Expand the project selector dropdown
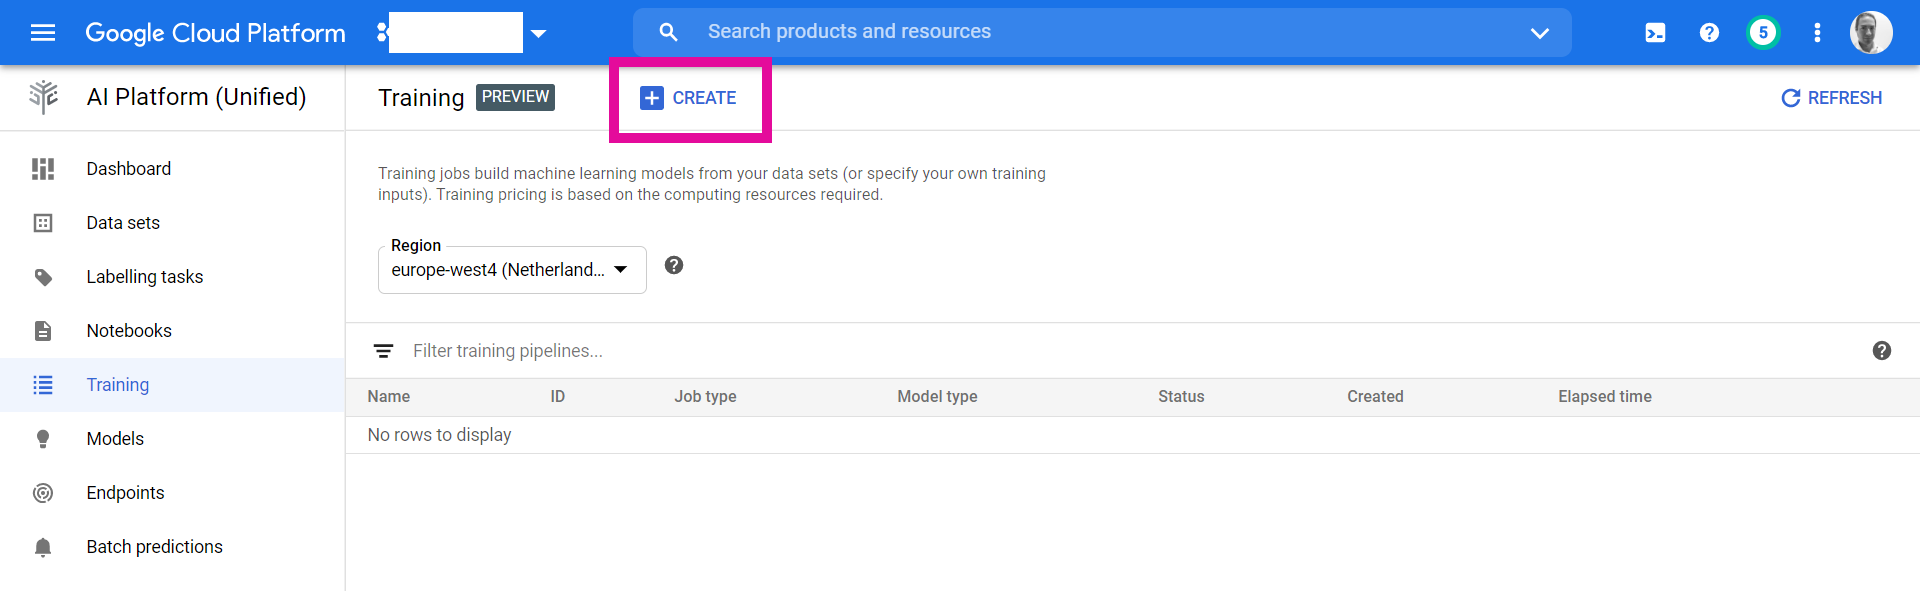 point(539,33)
